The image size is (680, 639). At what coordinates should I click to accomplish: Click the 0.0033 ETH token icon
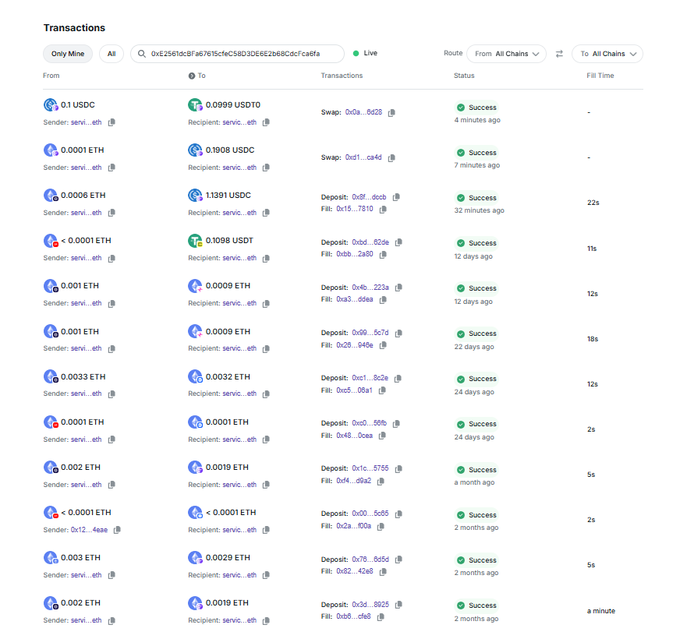51,377
